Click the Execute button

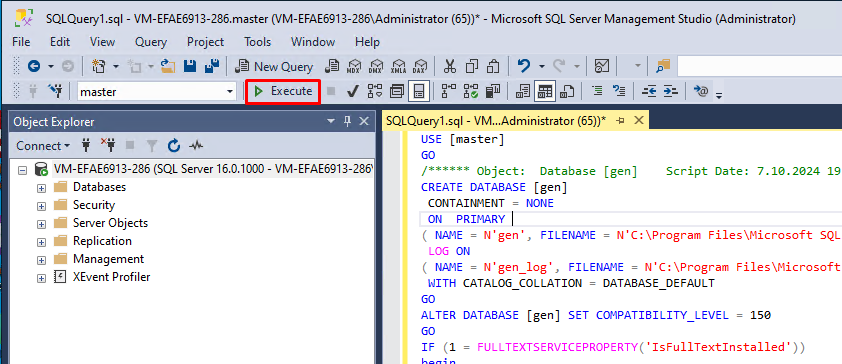(283, 91)
